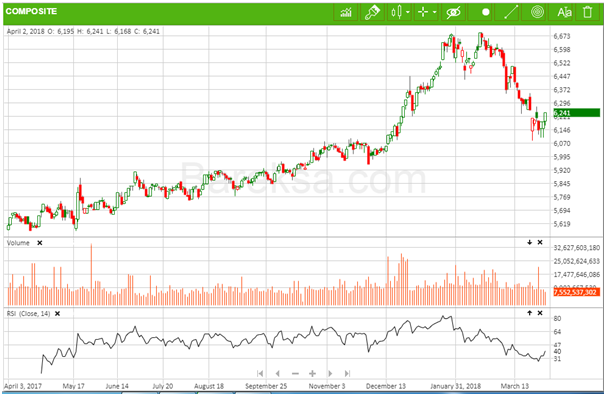This screenshot has width=606, height=396.
Task: Pan the chart left with arrow
Action: [277, 373]
